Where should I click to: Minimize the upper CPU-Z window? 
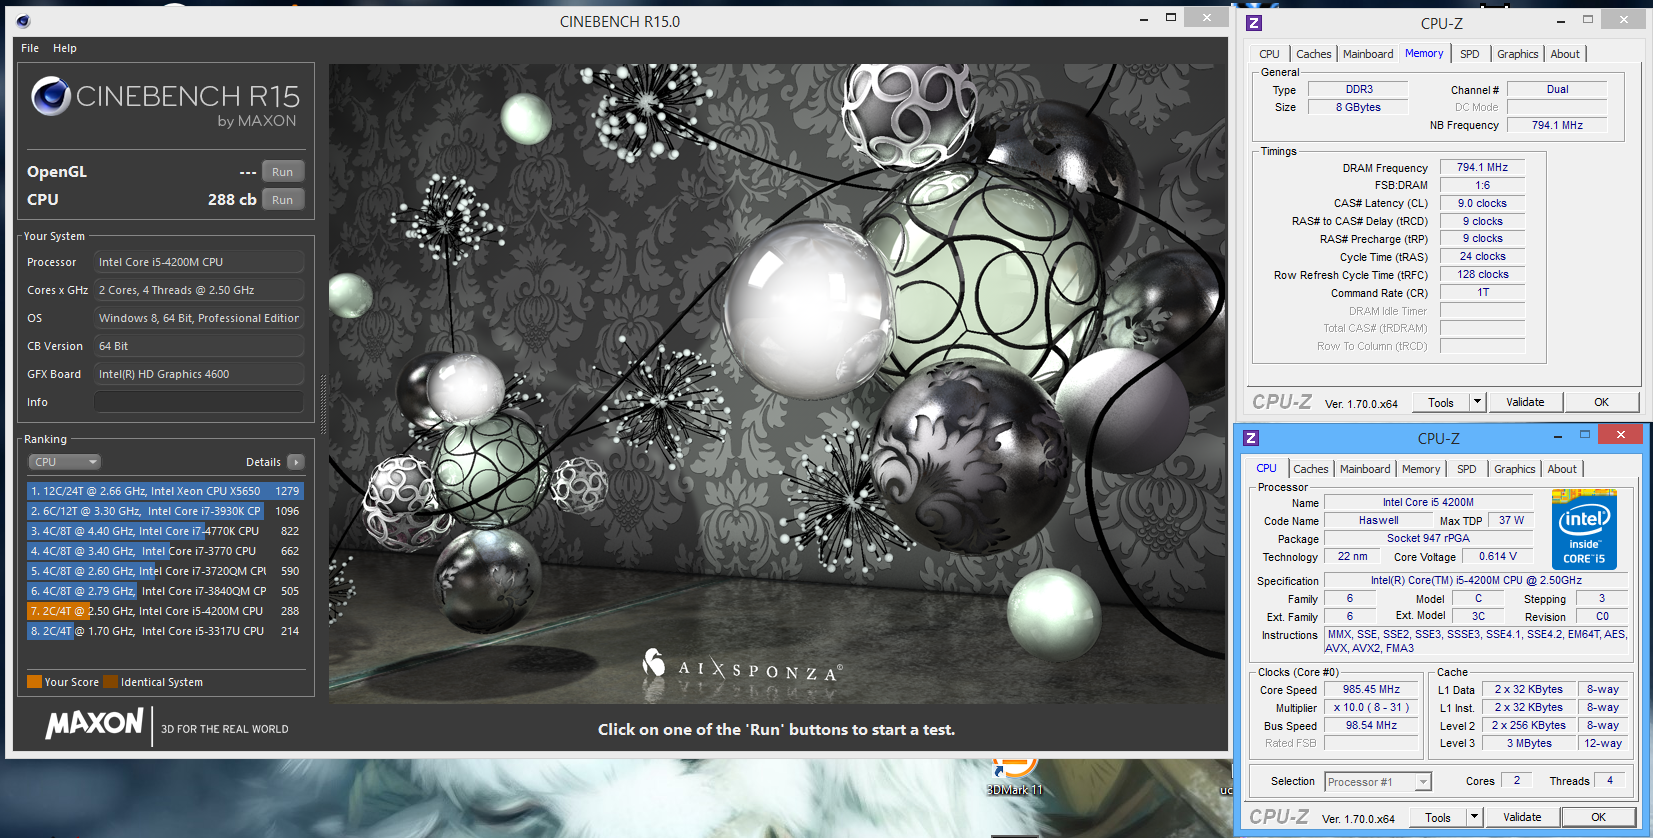coord(1561,21)
